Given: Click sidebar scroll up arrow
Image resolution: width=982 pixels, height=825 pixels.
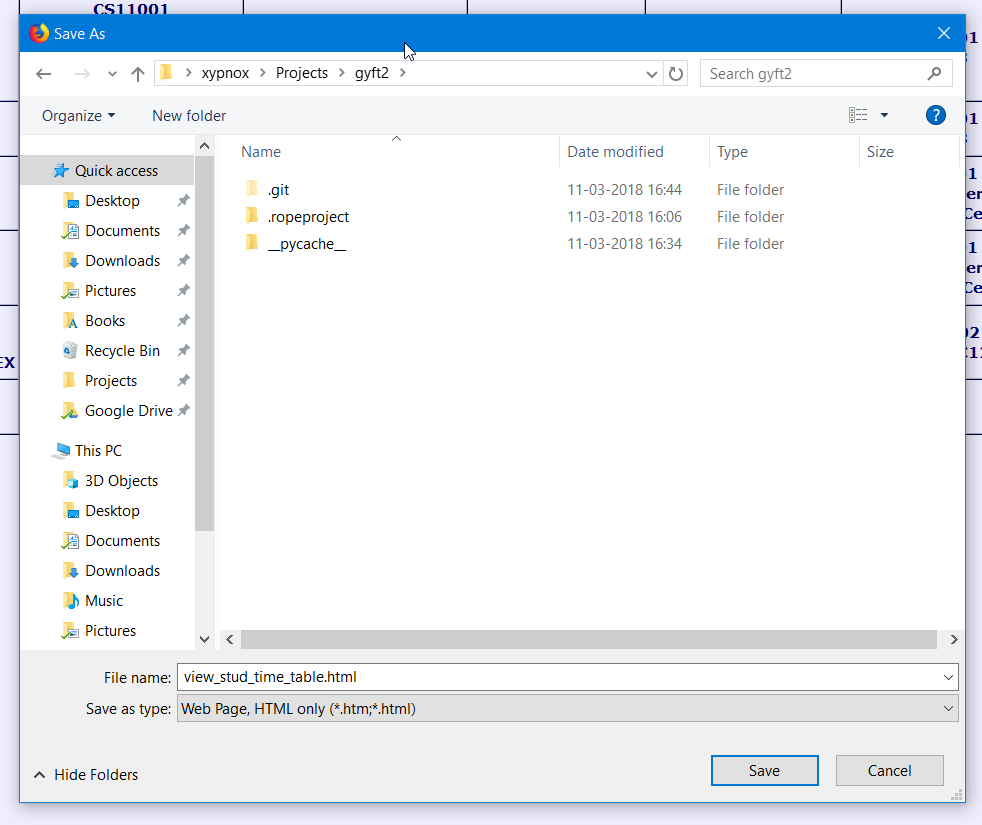Looking at the screenshot, I should click(x=204, y=146).
